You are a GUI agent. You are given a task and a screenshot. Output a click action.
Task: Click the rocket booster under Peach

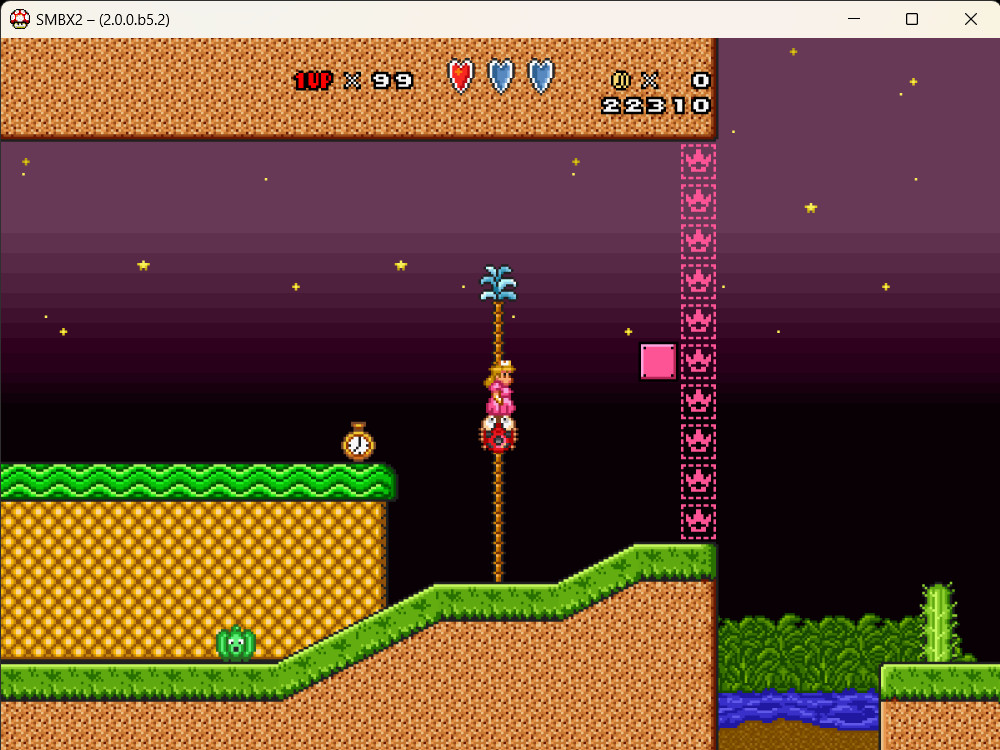click(x=498, y=434)
